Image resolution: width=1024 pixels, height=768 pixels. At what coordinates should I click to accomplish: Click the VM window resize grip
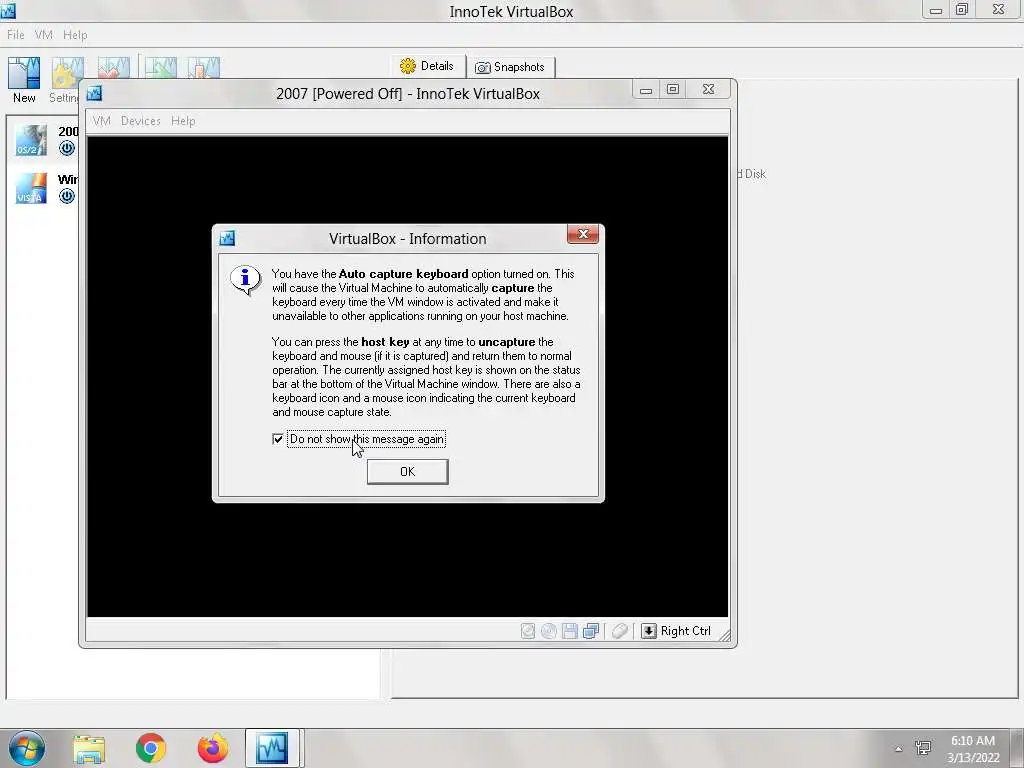click(724, 635)
